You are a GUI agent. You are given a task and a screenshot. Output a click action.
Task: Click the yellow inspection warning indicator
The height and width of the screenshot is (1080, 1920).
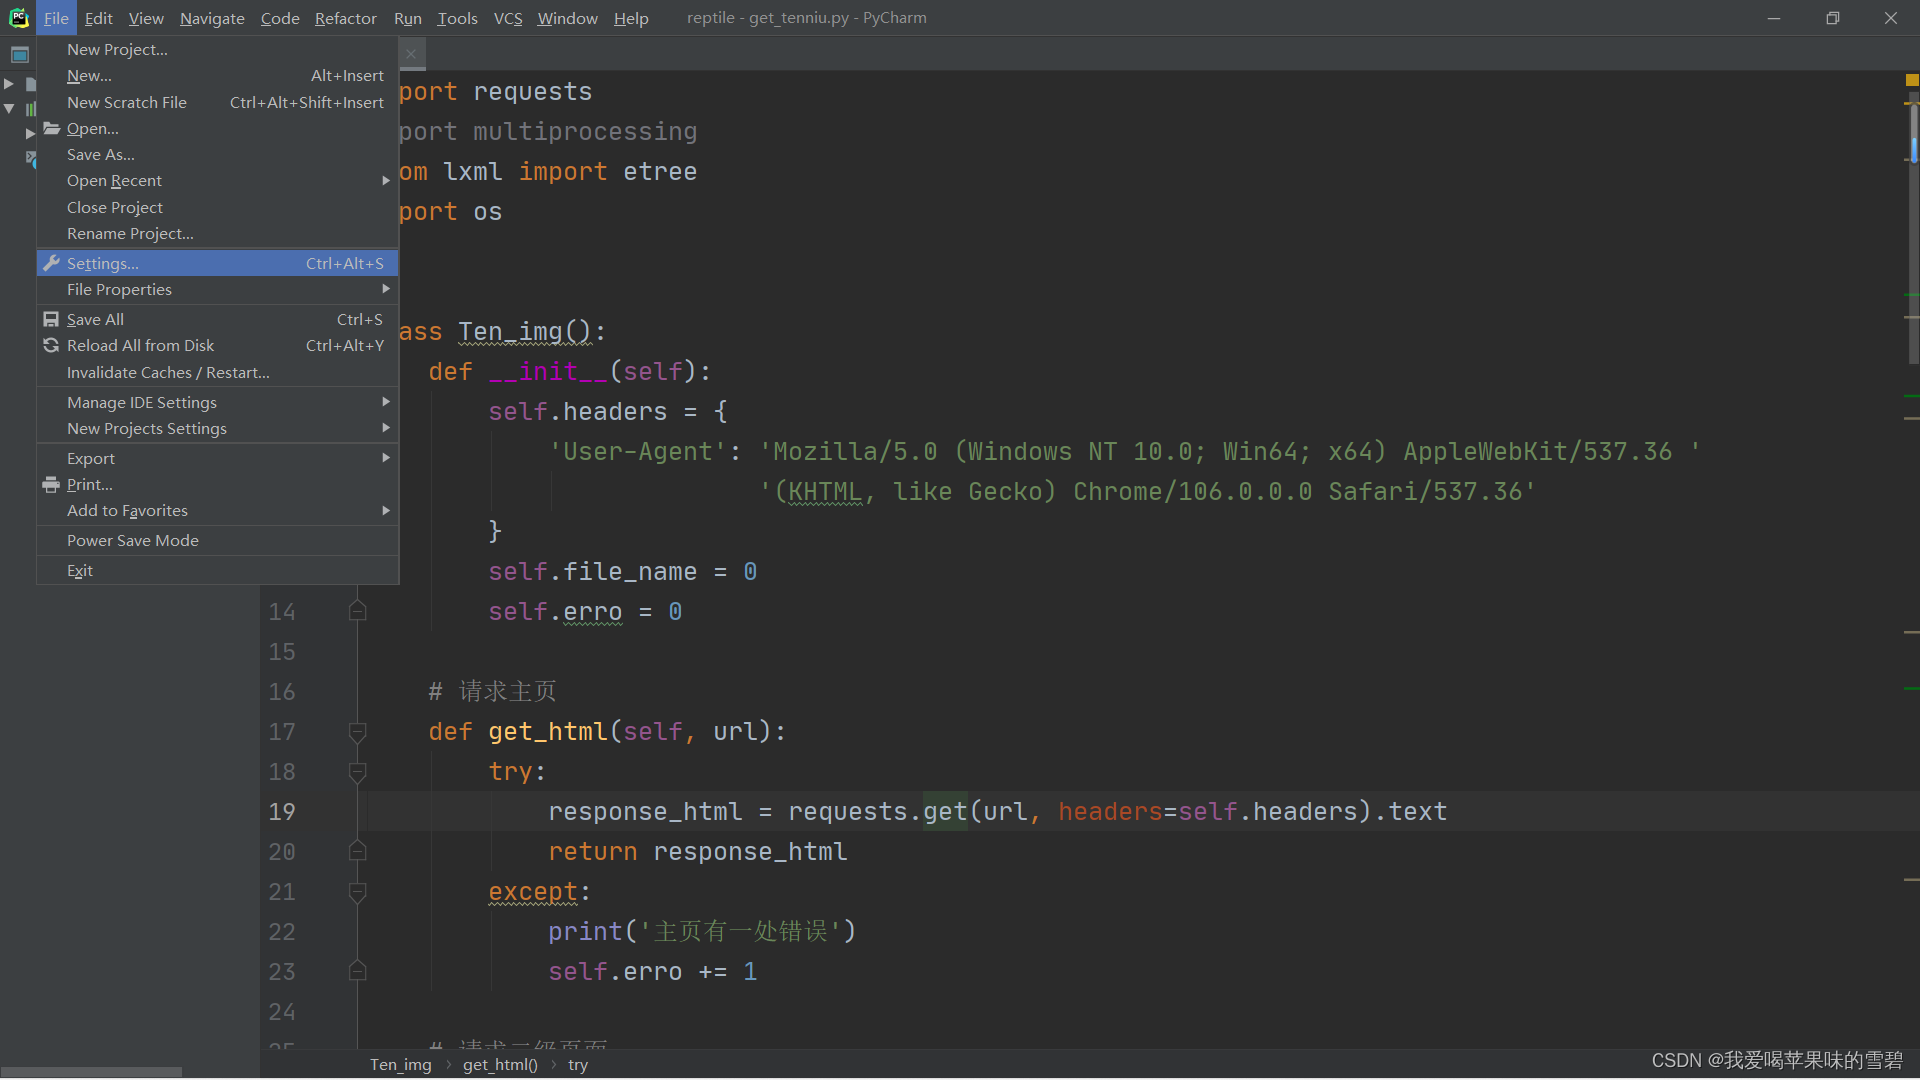pos(1912,79)
